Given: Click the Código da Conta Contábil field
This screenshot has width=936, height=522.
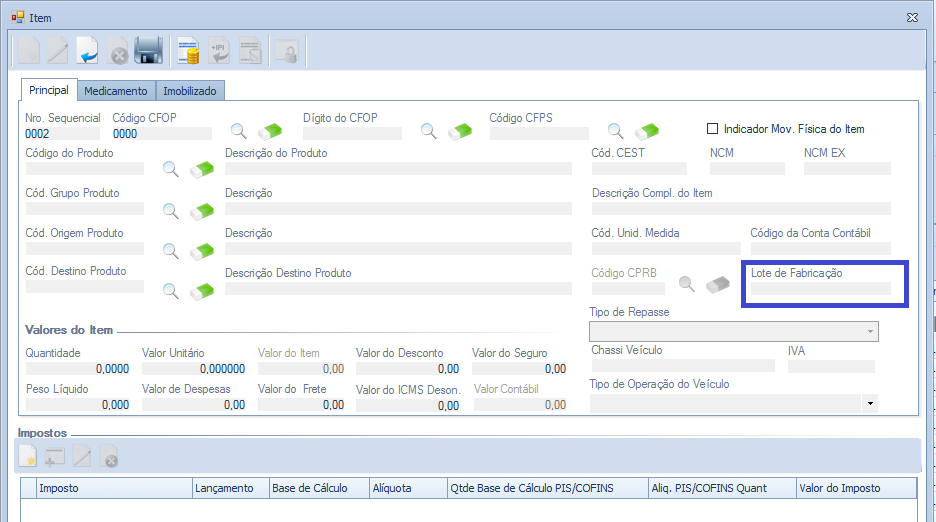Looking at the screenshot, I should (821, 248).
